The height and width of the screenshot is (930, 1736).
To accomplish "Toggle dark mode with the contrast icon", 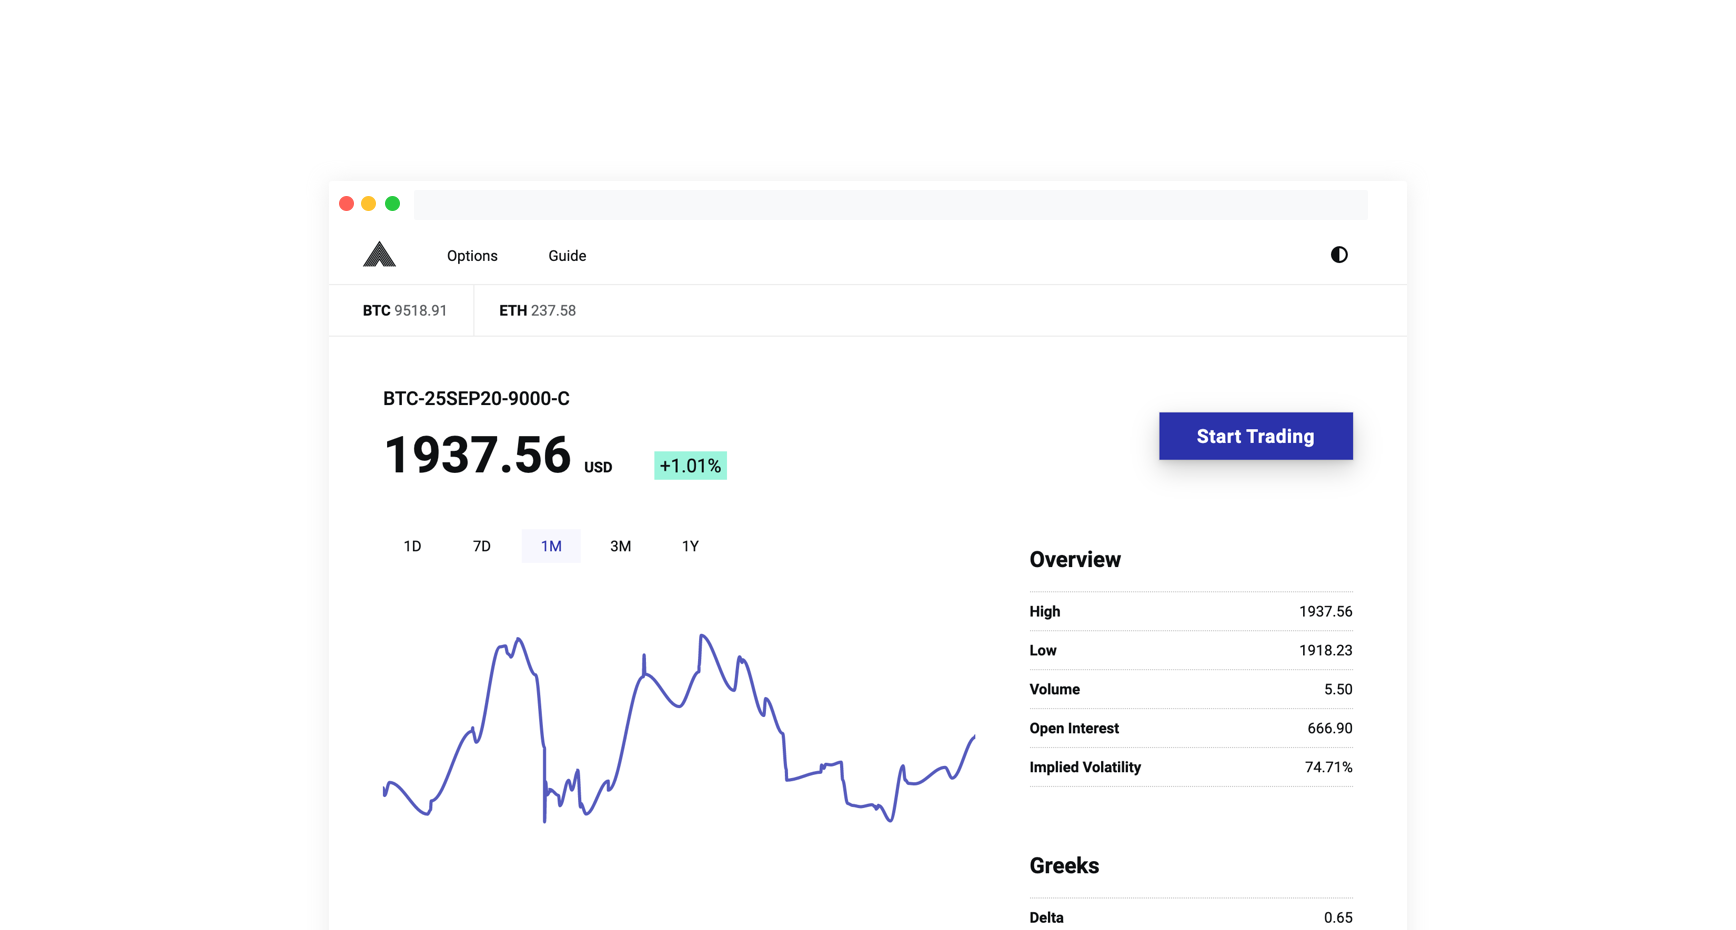I will click(1339, 255).
